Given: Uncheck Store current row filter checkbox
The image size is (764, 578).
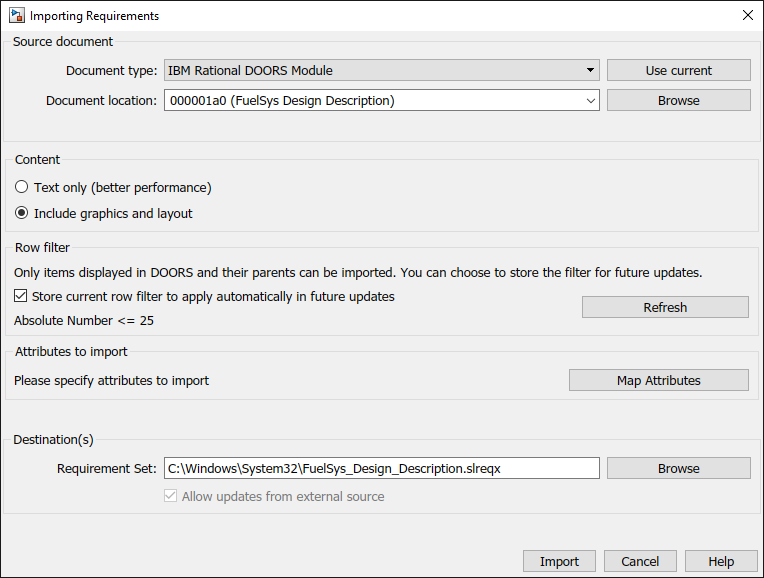Looking at the screenshot, I should tap(21, 296).
